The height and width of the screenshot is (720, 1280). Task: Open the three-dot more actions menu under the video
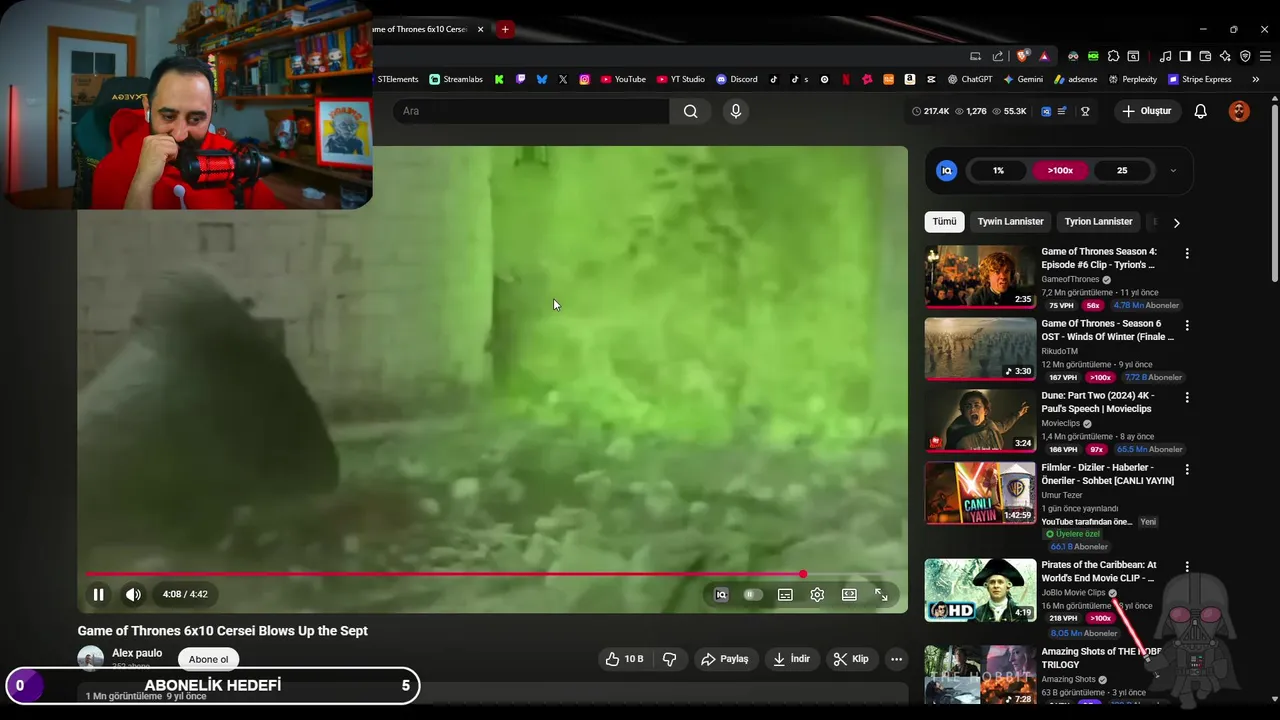tap(896, 659)
